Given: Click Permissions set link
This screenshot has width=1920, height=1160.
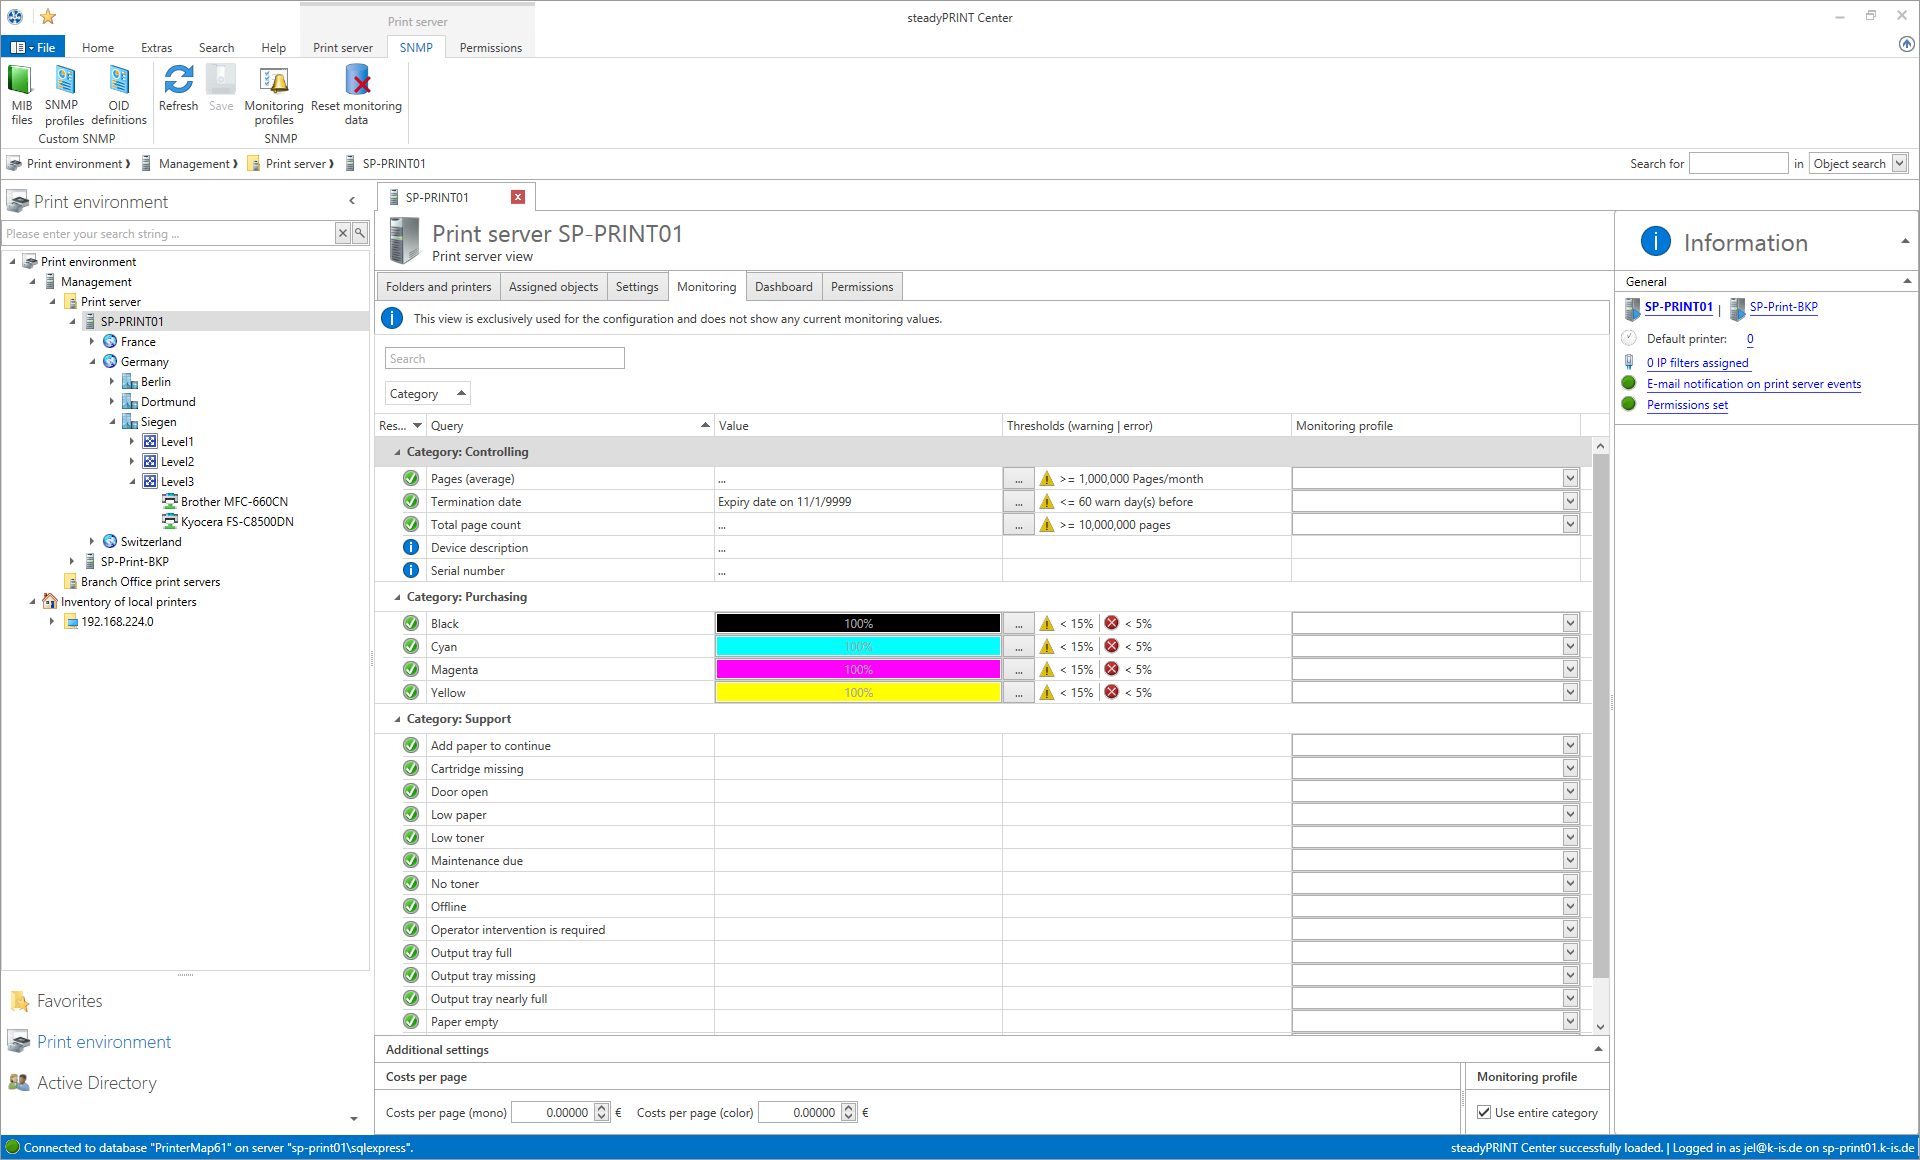Looking at the screenshot, I should [x=1687, y=405].
